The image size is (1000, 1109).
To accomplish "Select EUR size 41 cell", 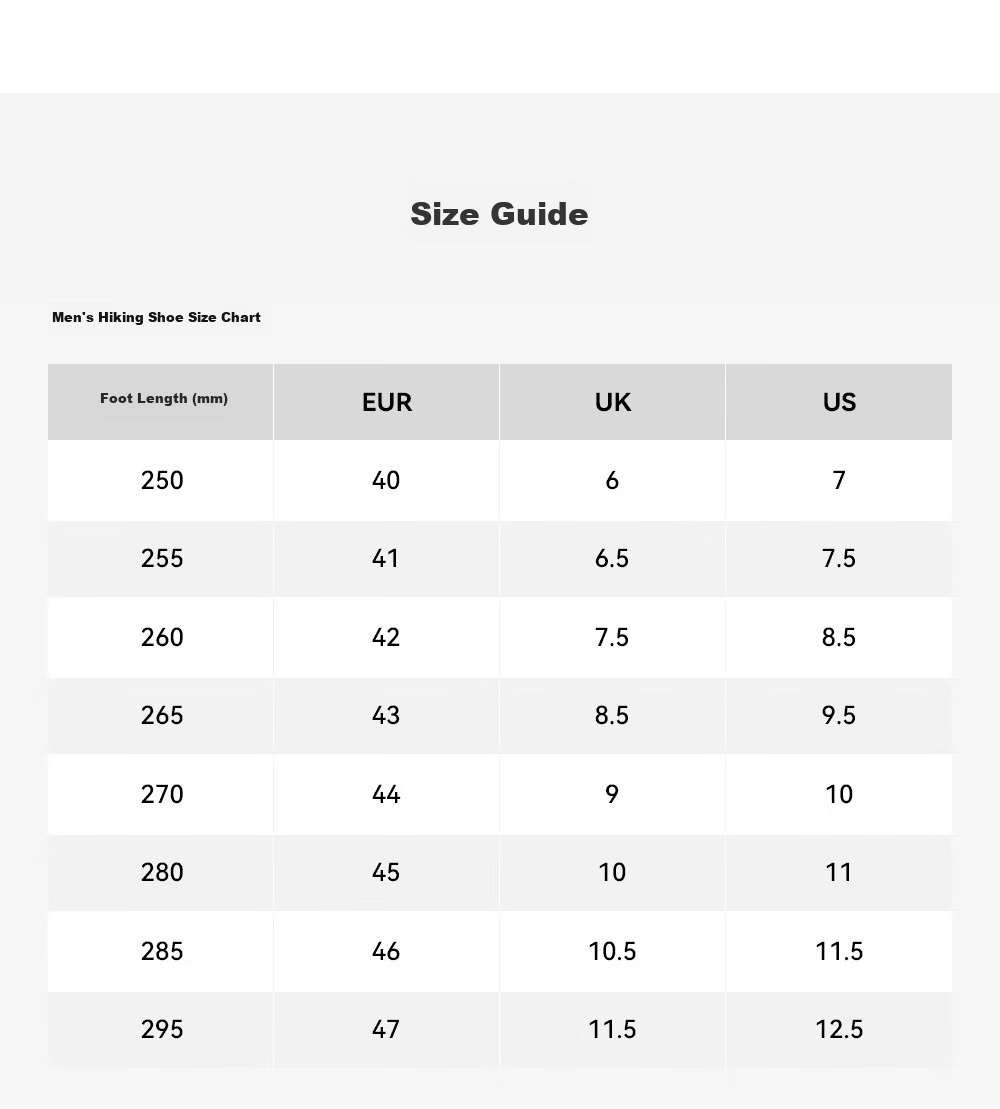I will coord(386,559).
